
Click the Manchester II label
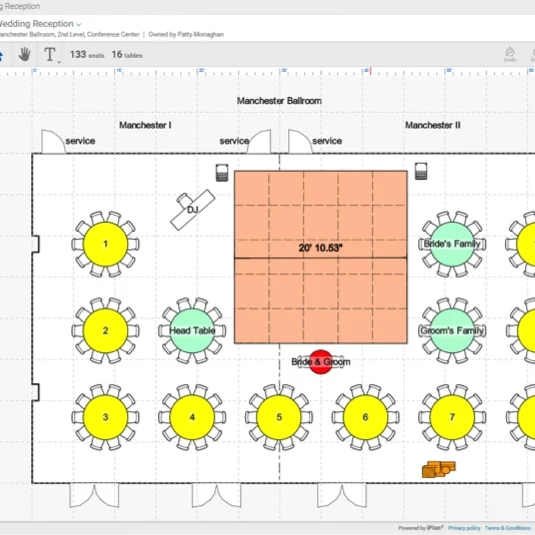[x=433, y=125]
